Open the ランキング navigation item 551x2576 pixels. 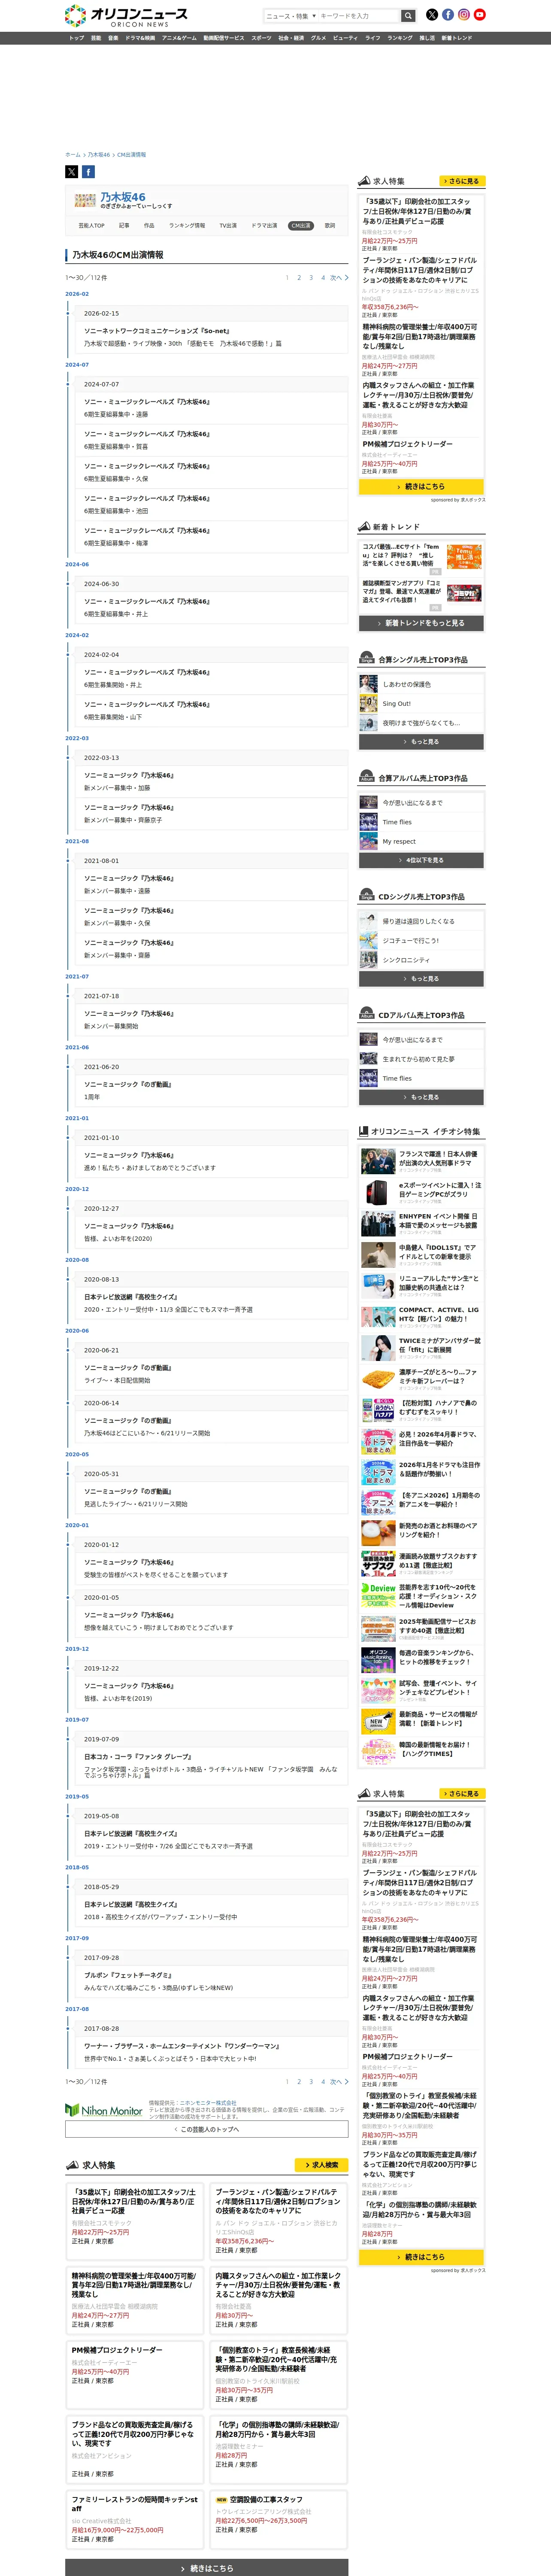400,38
